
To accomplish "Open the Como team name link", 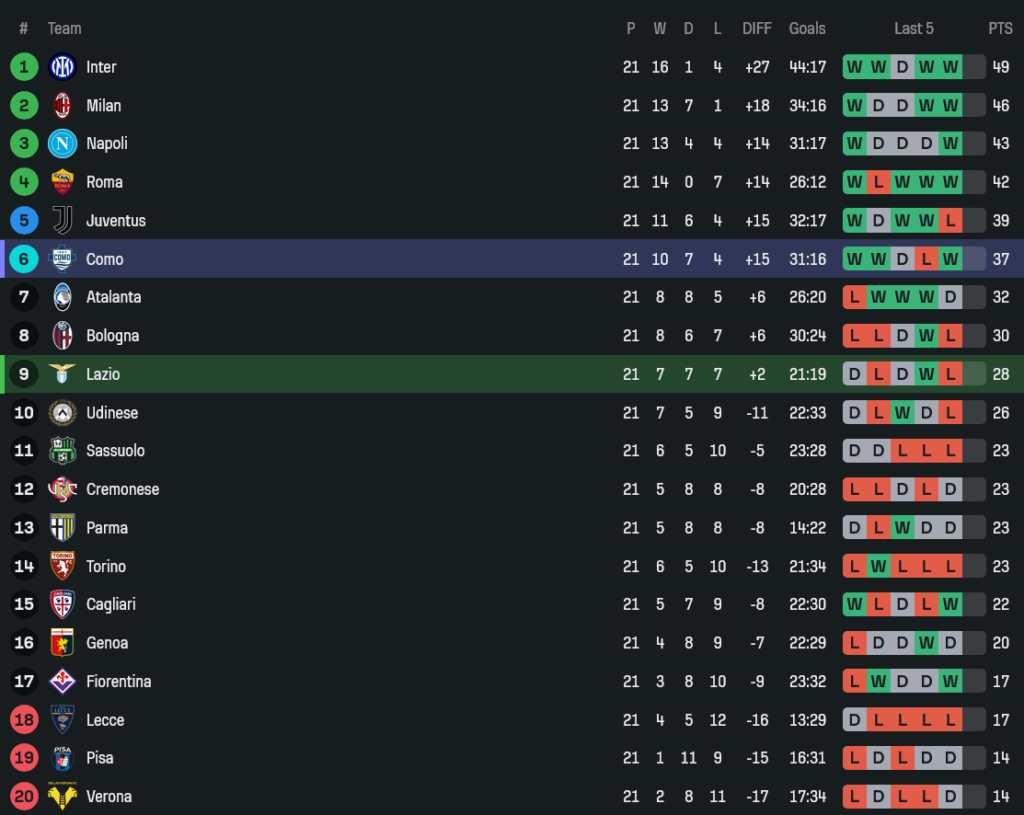I will 105,259.
